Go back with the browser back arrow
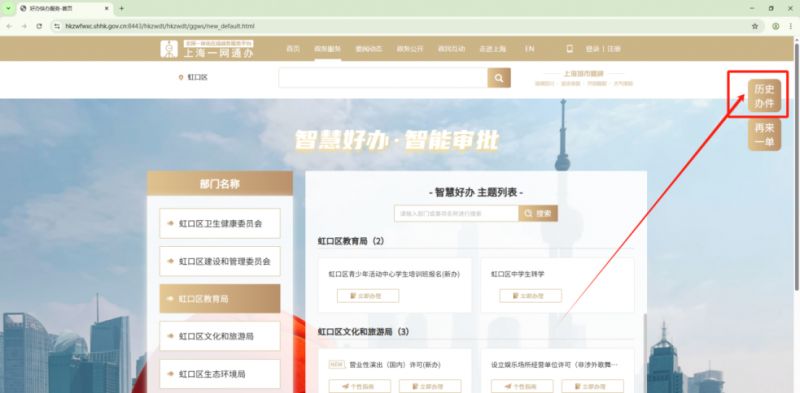800x393 pixels. click(x=9, y=26)
